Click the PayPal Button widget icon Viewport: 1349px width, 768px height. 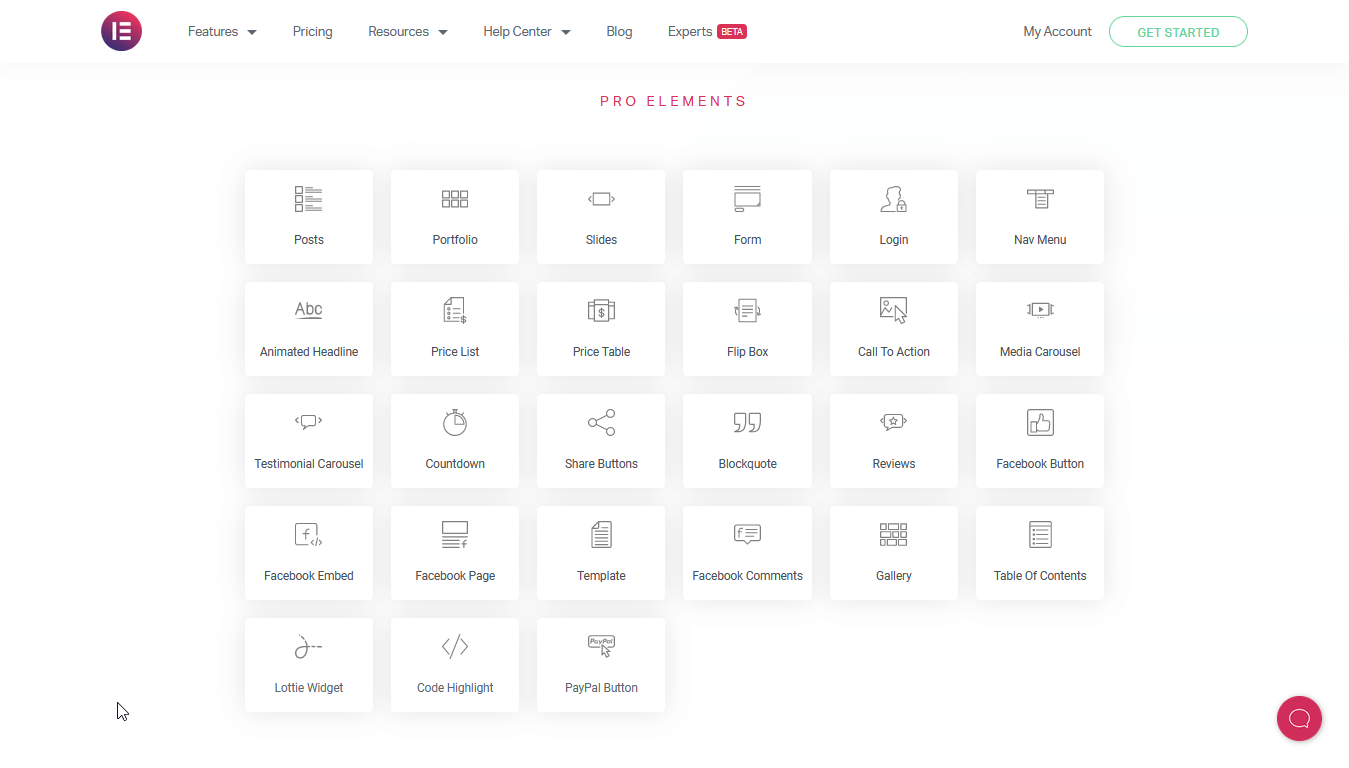(601, 647)
